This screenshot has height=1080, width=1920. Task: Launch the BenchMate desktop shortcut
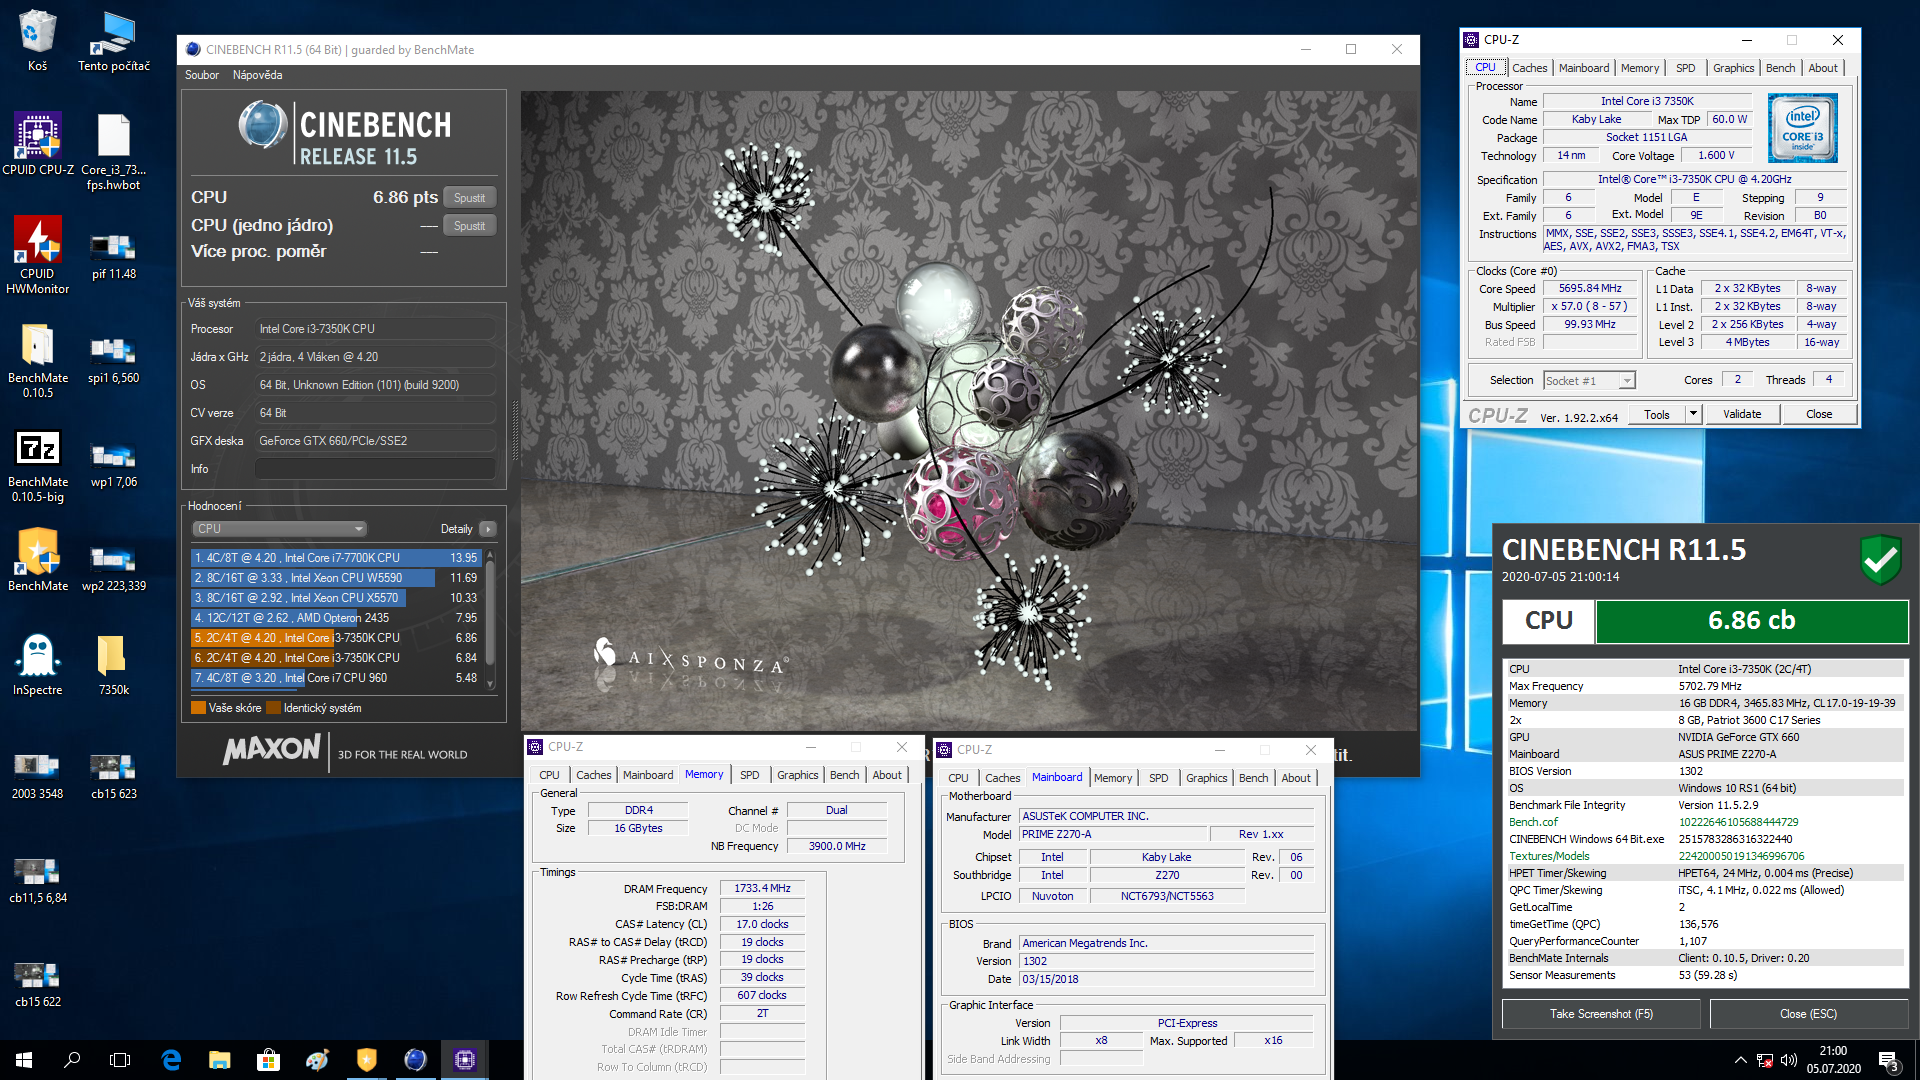(x=38, y=560)
